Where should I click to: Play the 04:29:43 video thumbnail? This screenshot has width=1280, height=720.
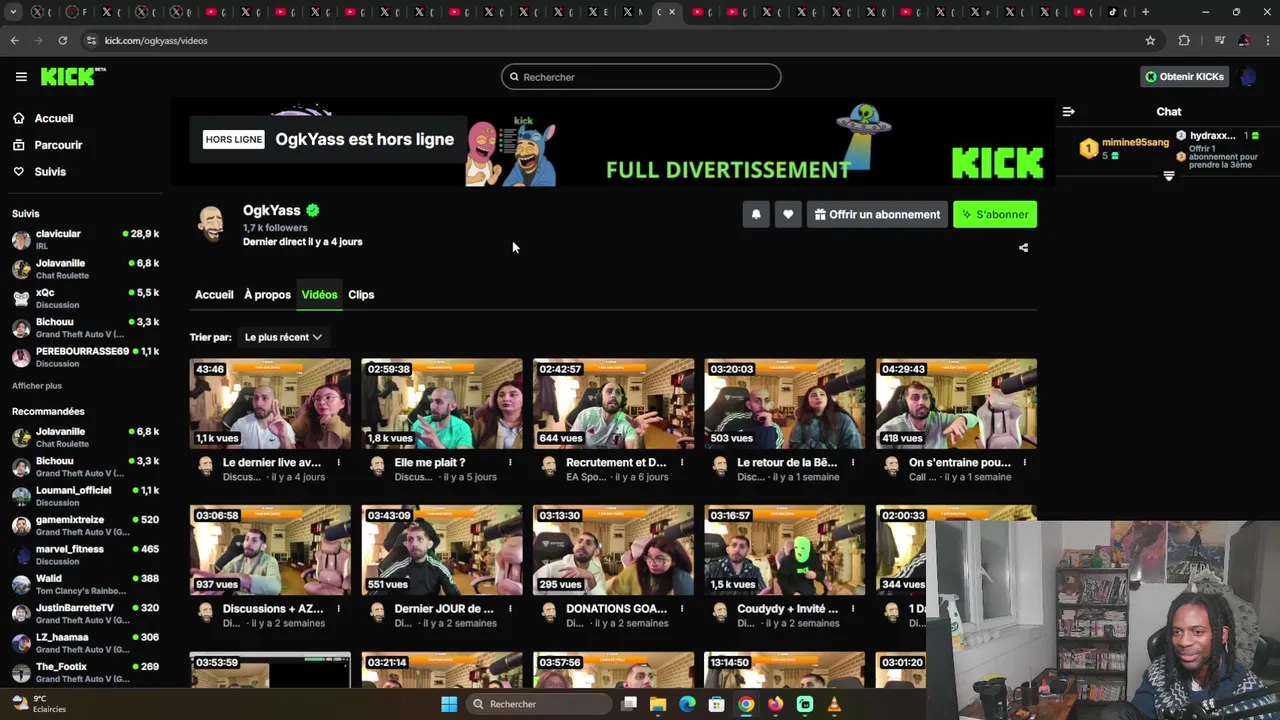956,404
